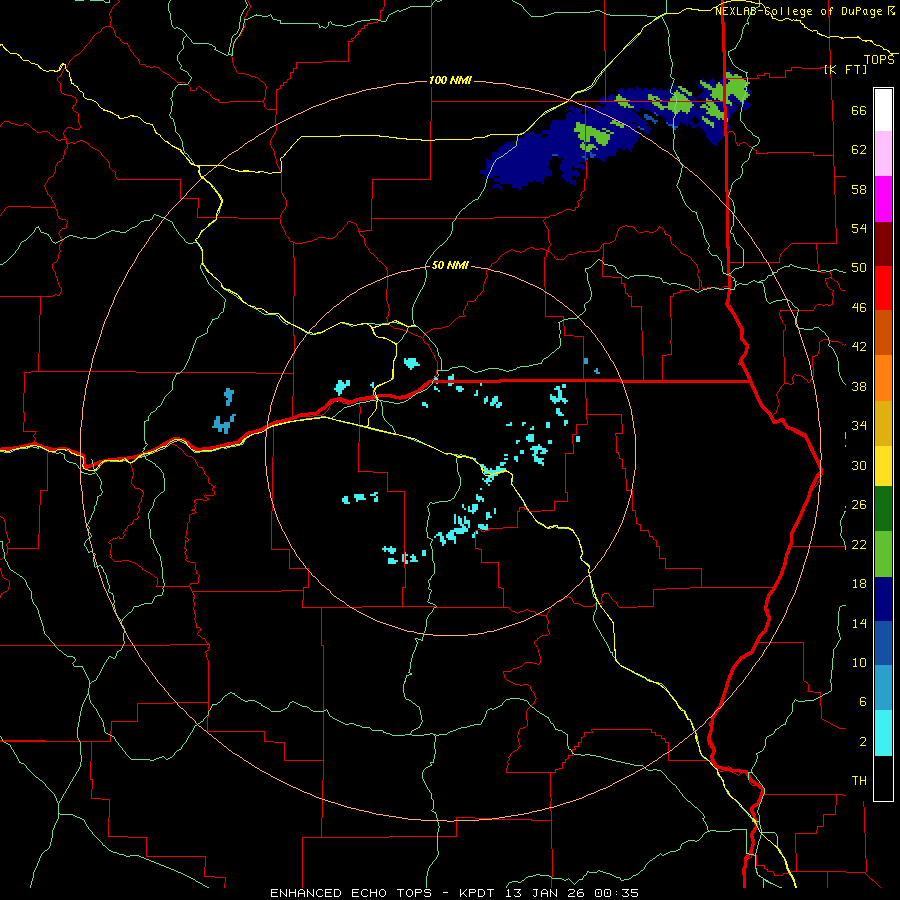Screen dimensions: 900x900
Task: Click the medium blue 10-14 kft legend swatch
Action: [883, 643]
